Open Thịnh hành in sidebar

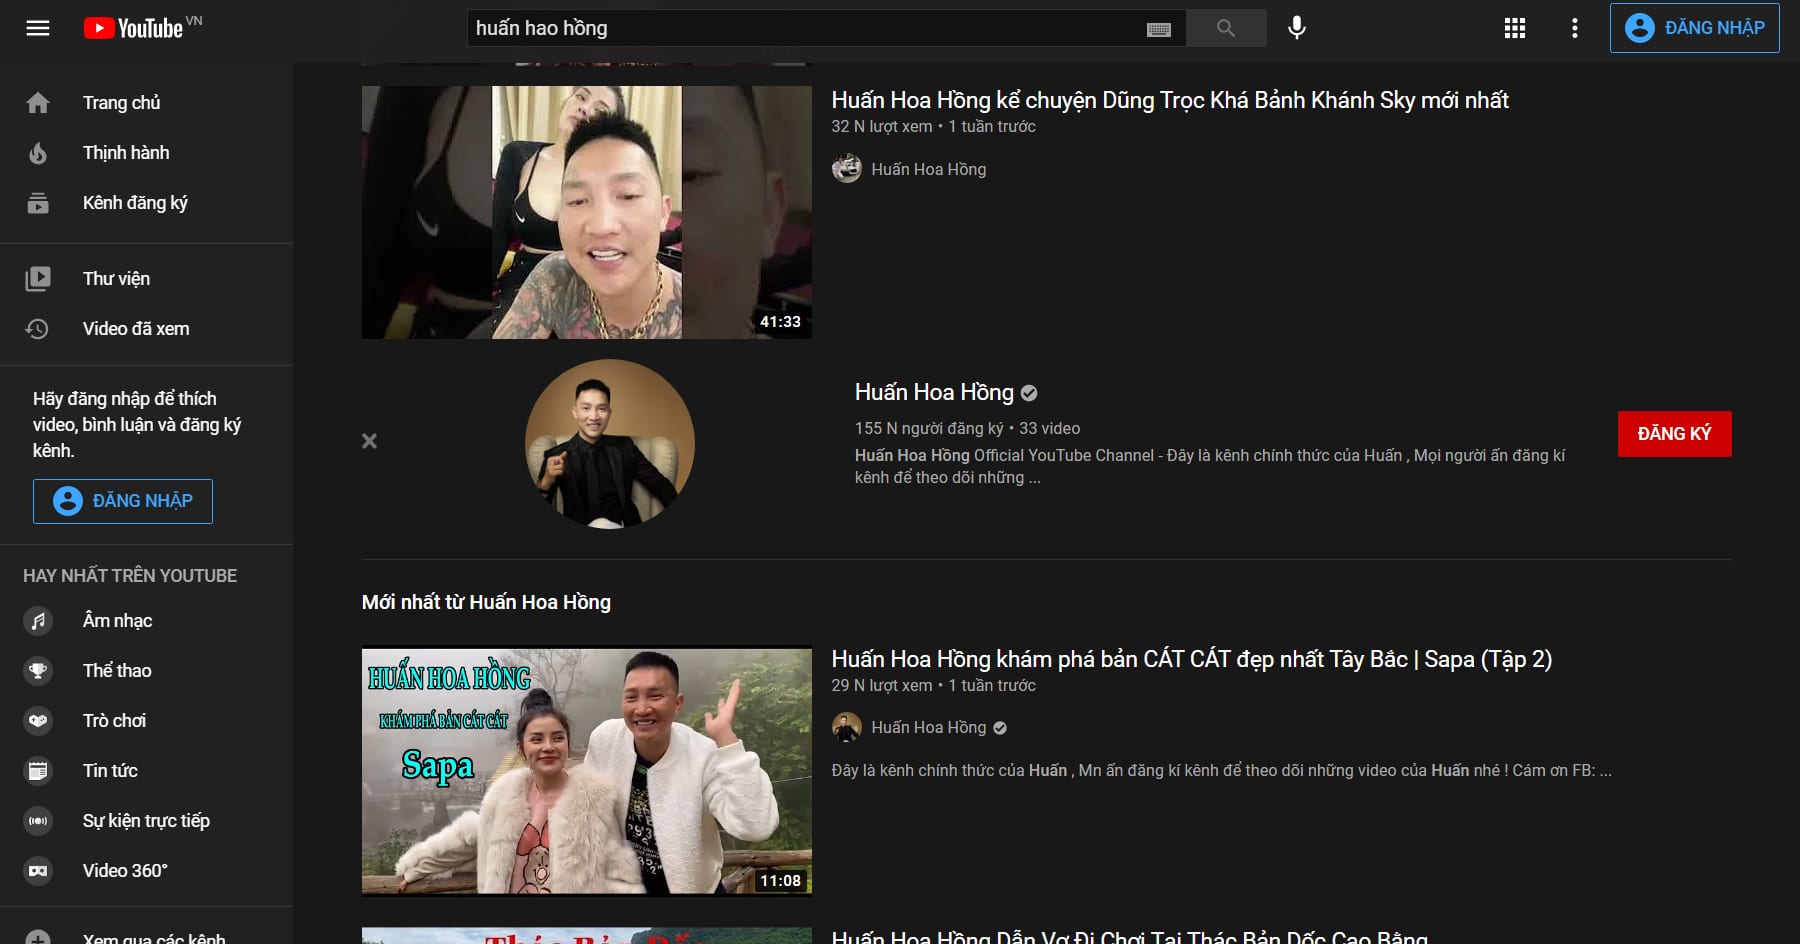146,153
